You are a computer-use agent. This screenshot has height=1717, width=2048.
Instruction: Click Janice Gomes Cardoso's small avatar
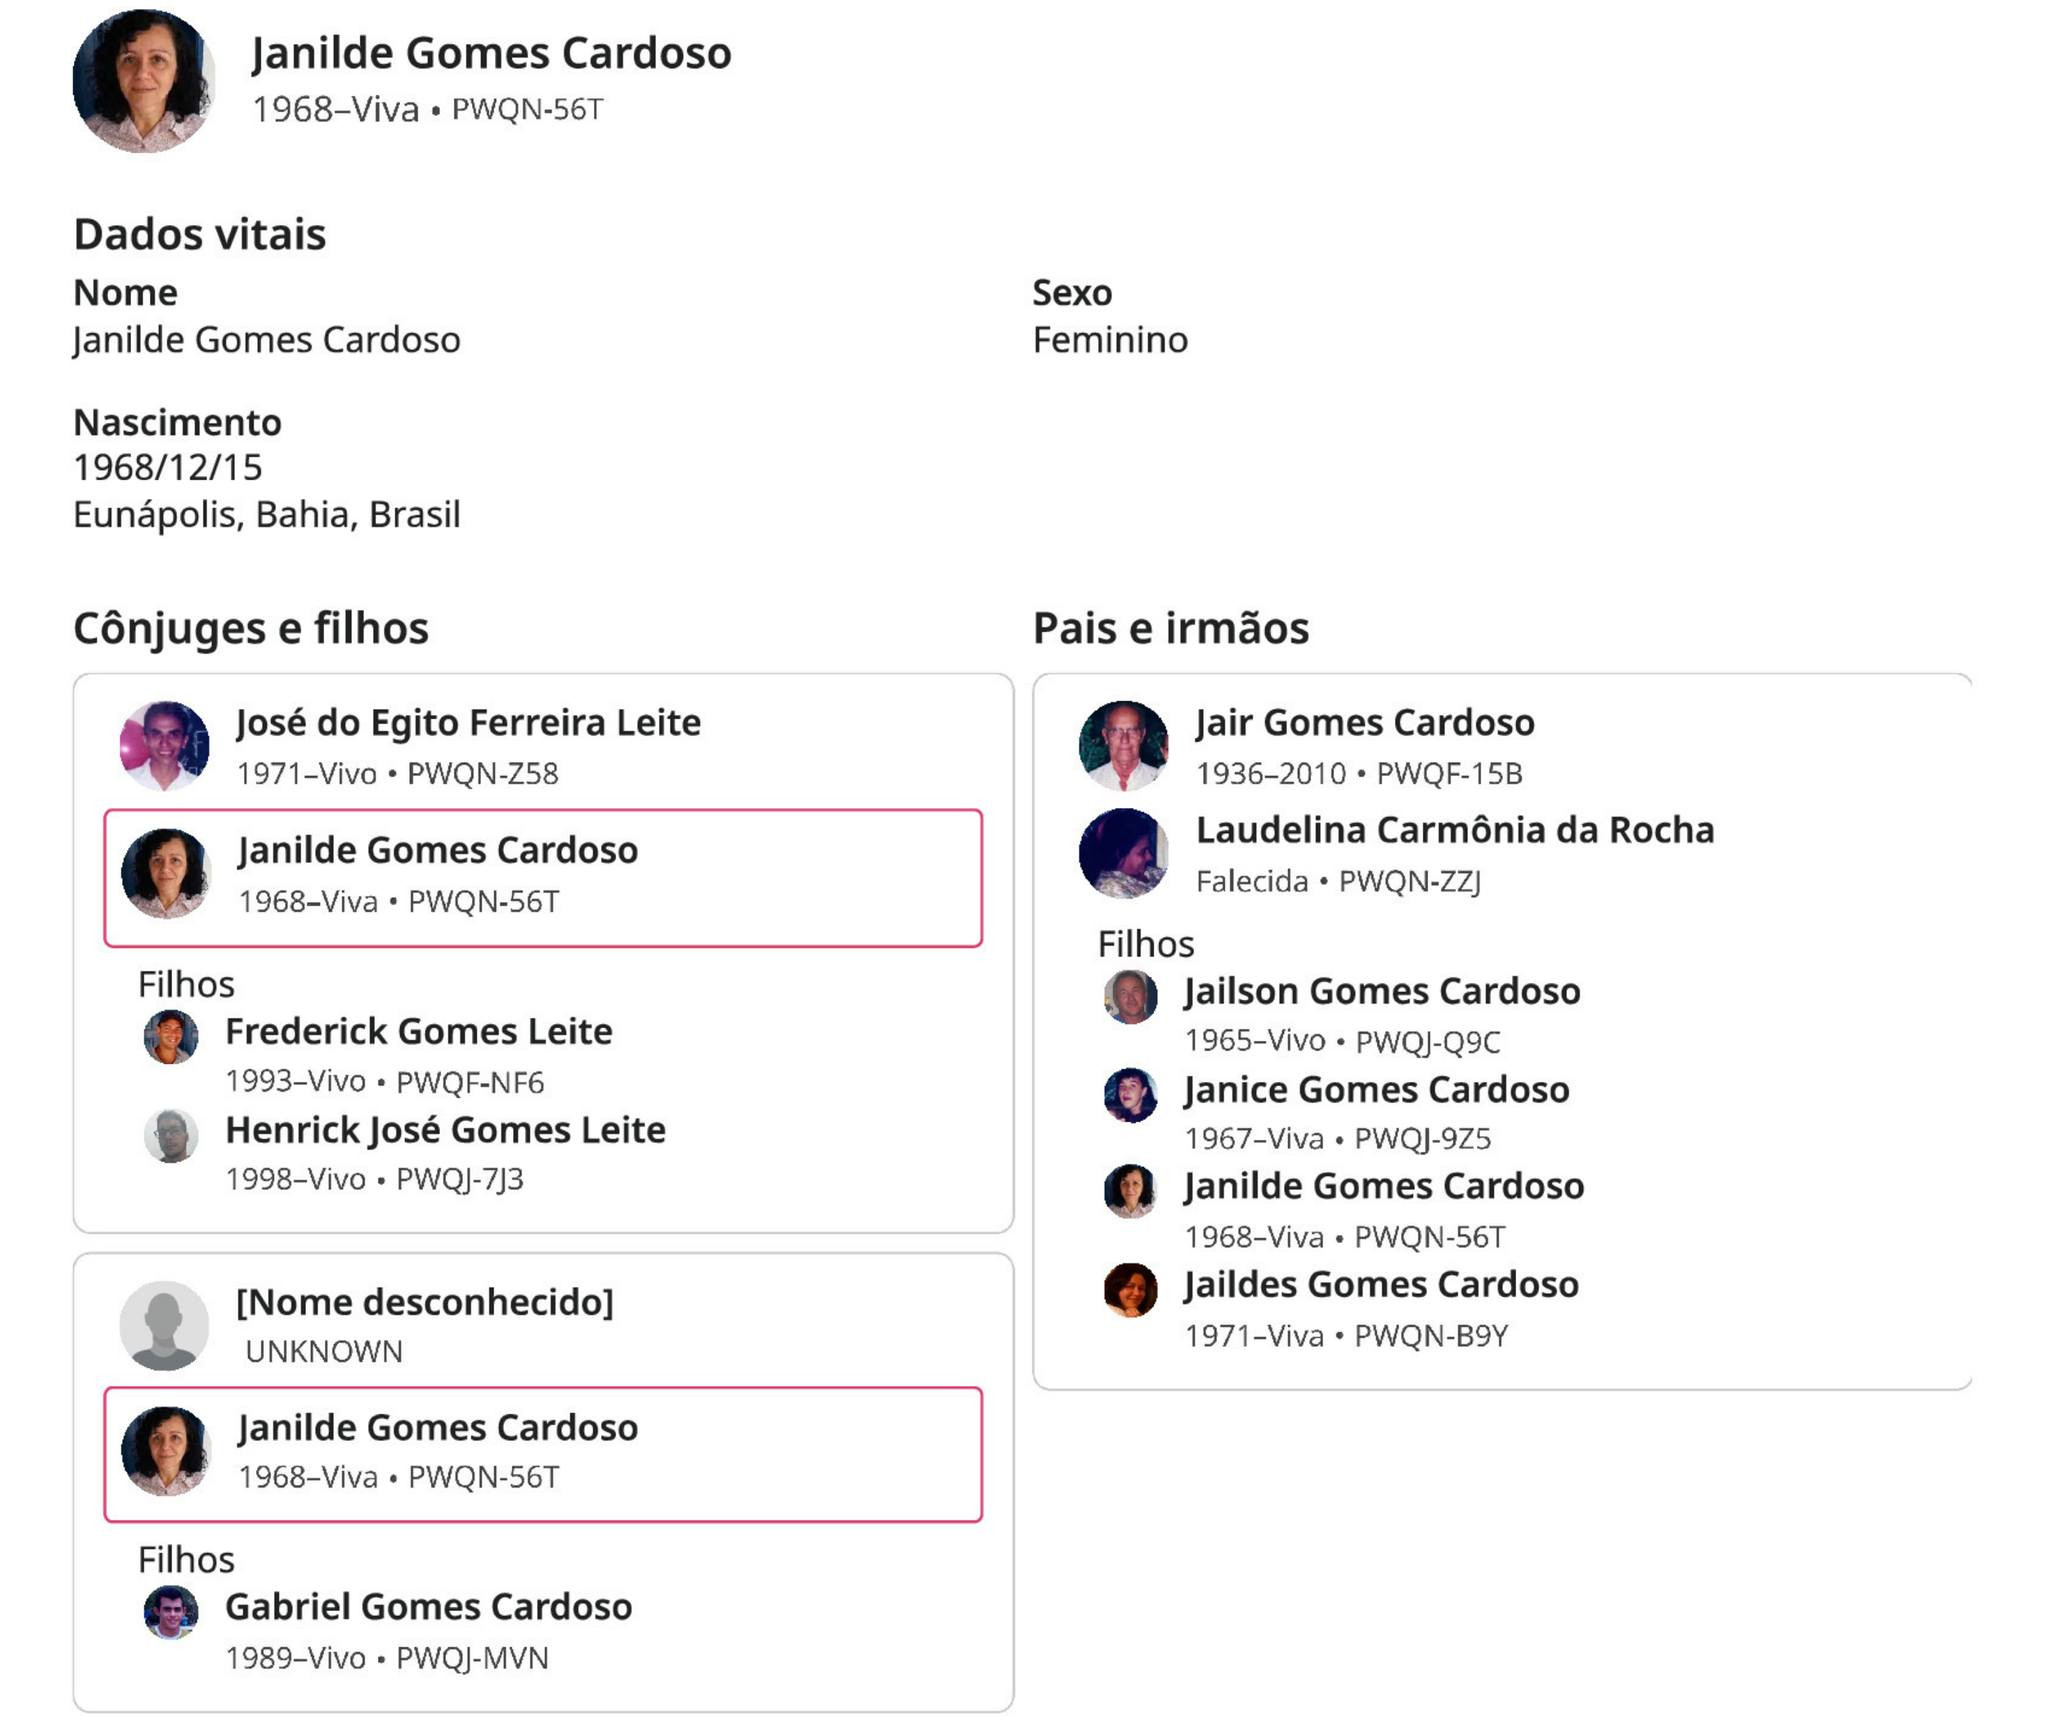coord(1130,1094)
